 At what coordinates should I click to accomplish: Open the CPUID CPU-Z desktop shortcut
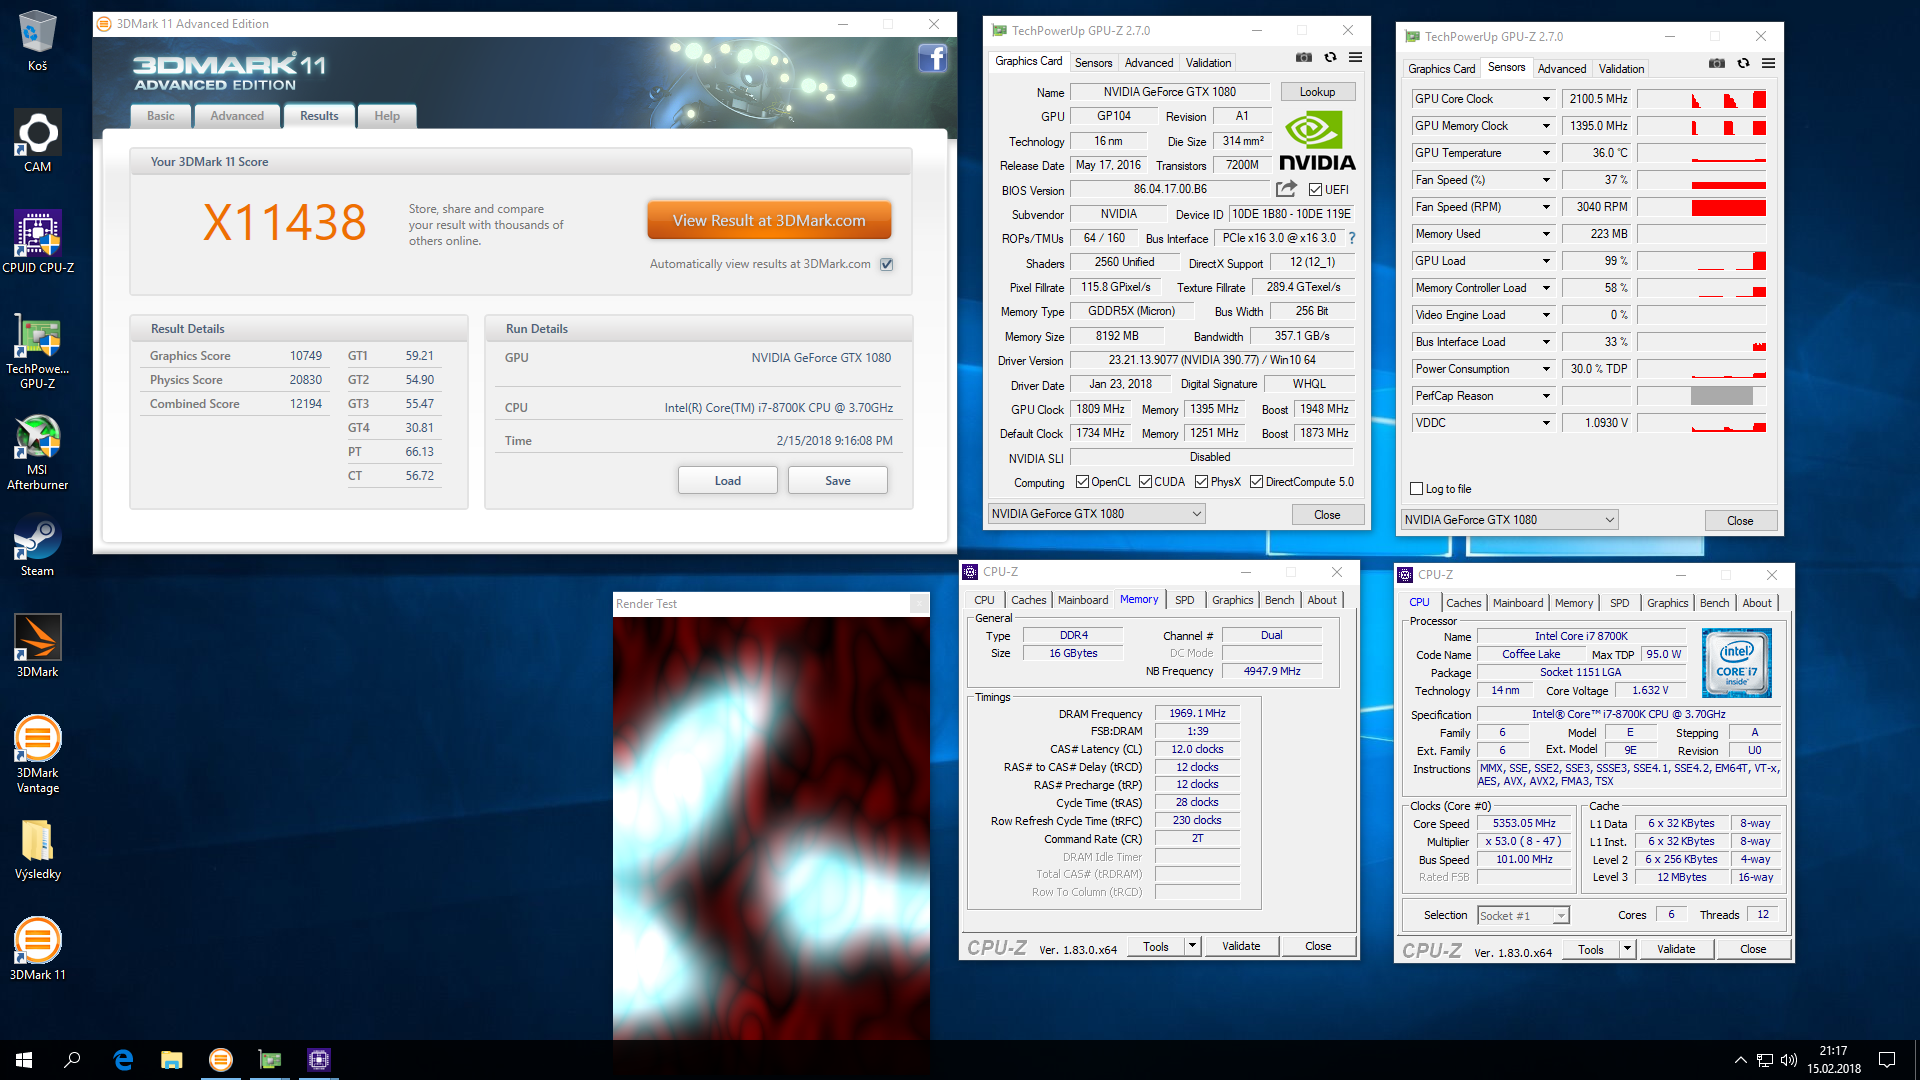click(37, 242)
